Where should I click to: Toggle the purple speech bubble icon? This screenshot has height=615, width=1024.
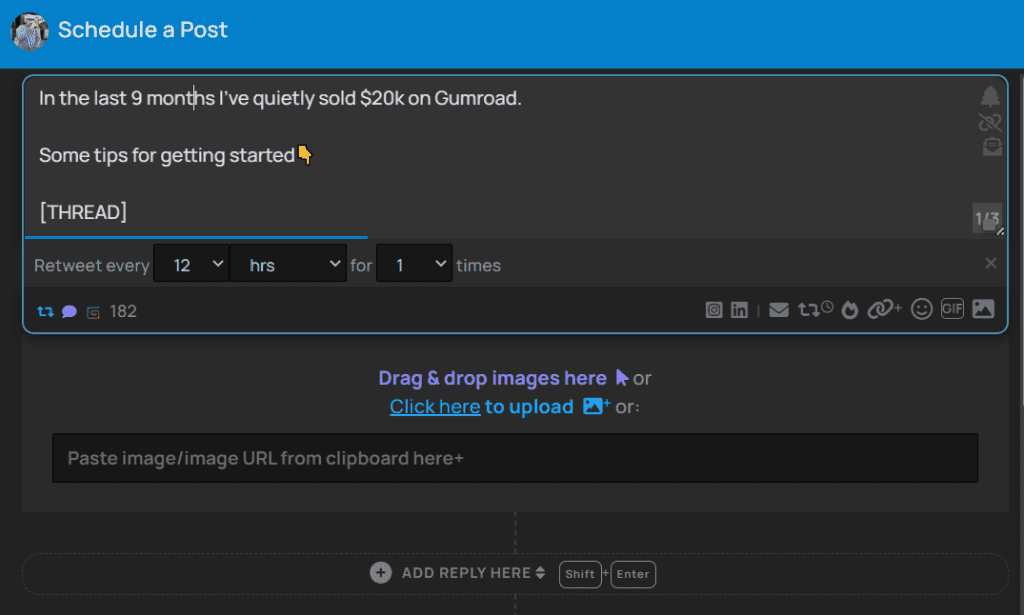[69, 311]
